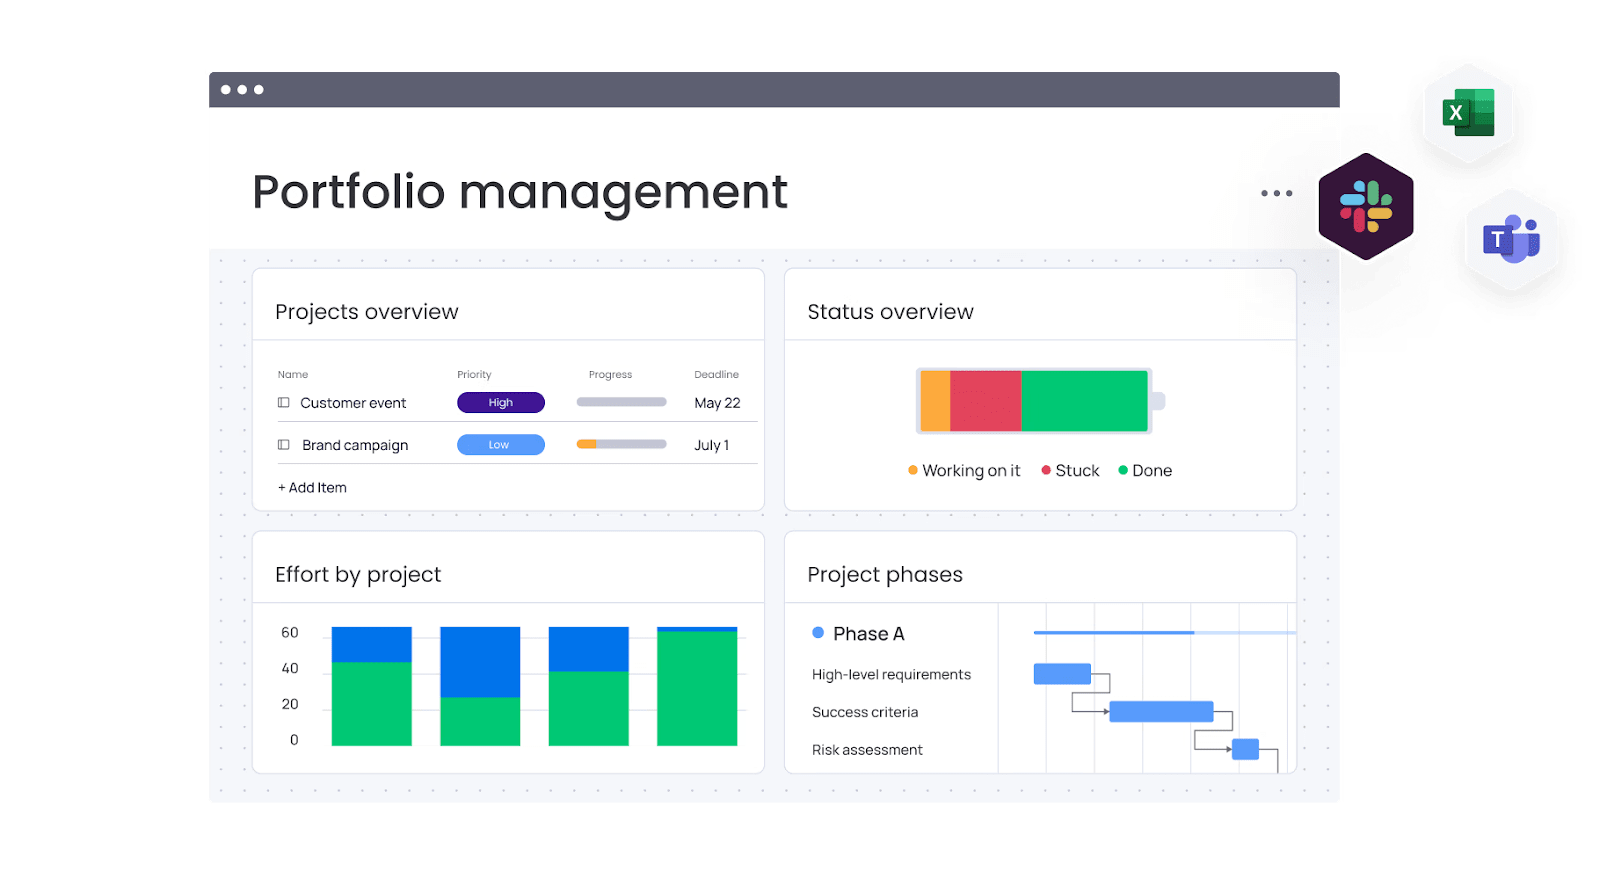Screen dimensions: 1600x879
Task: Toggle the Working on it legend item
Action: pyautogui.click(x=964, y=471)
